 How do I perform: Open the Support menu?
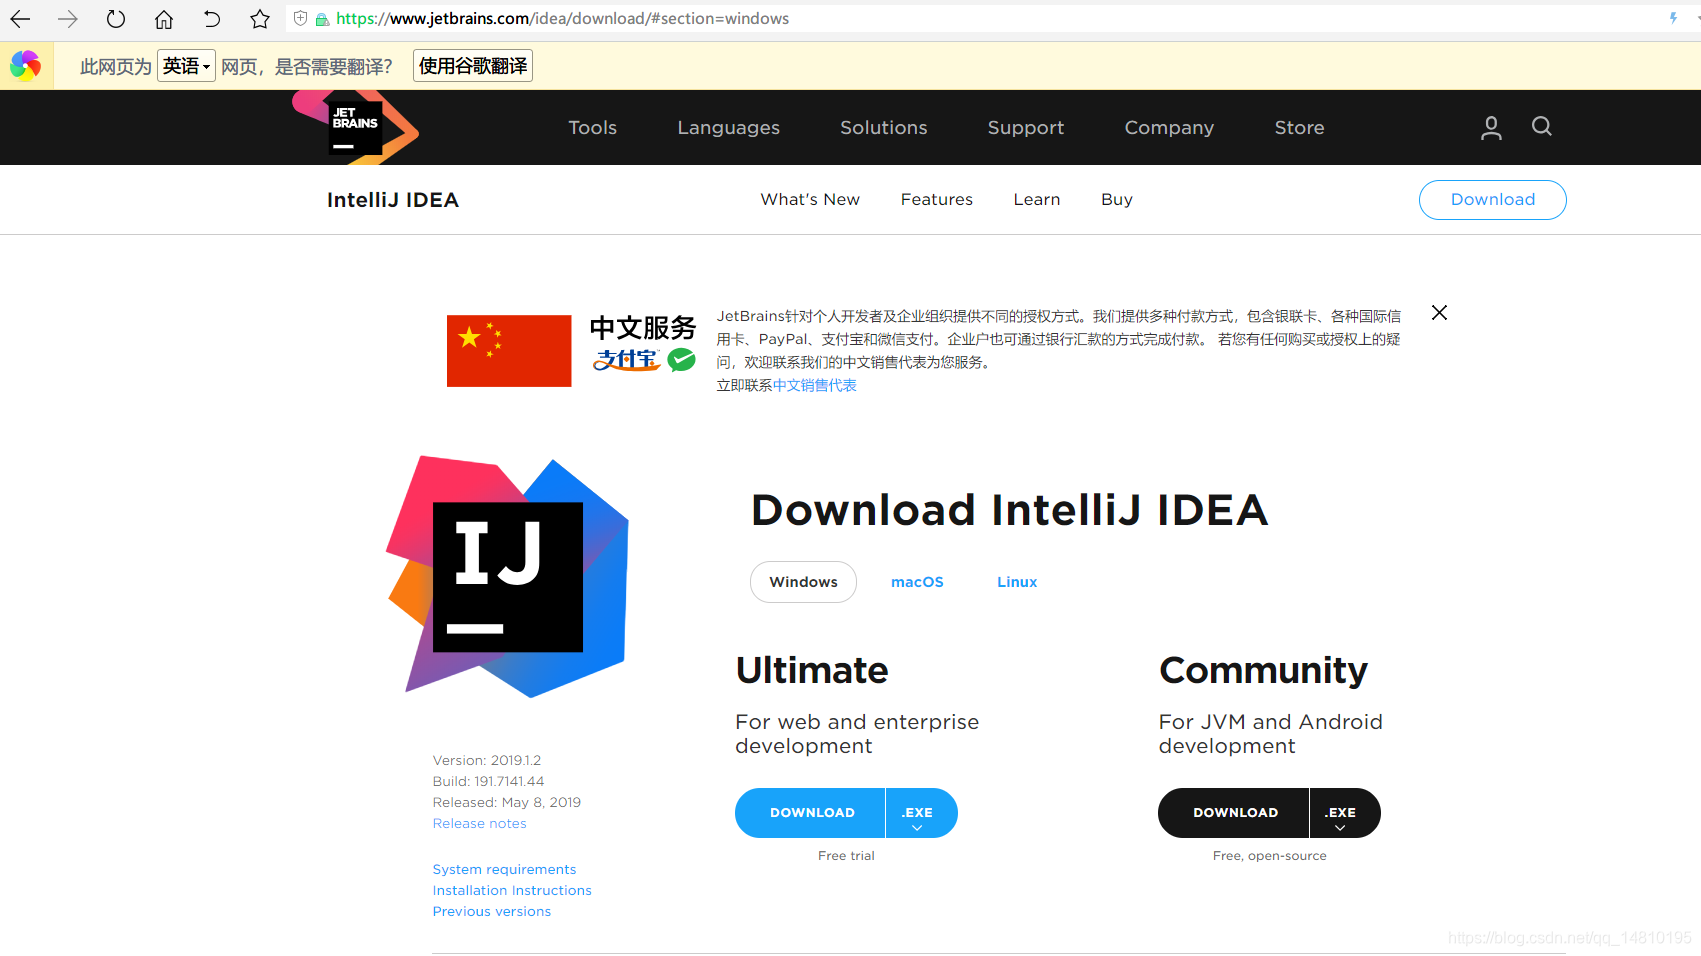point(1026,128)
